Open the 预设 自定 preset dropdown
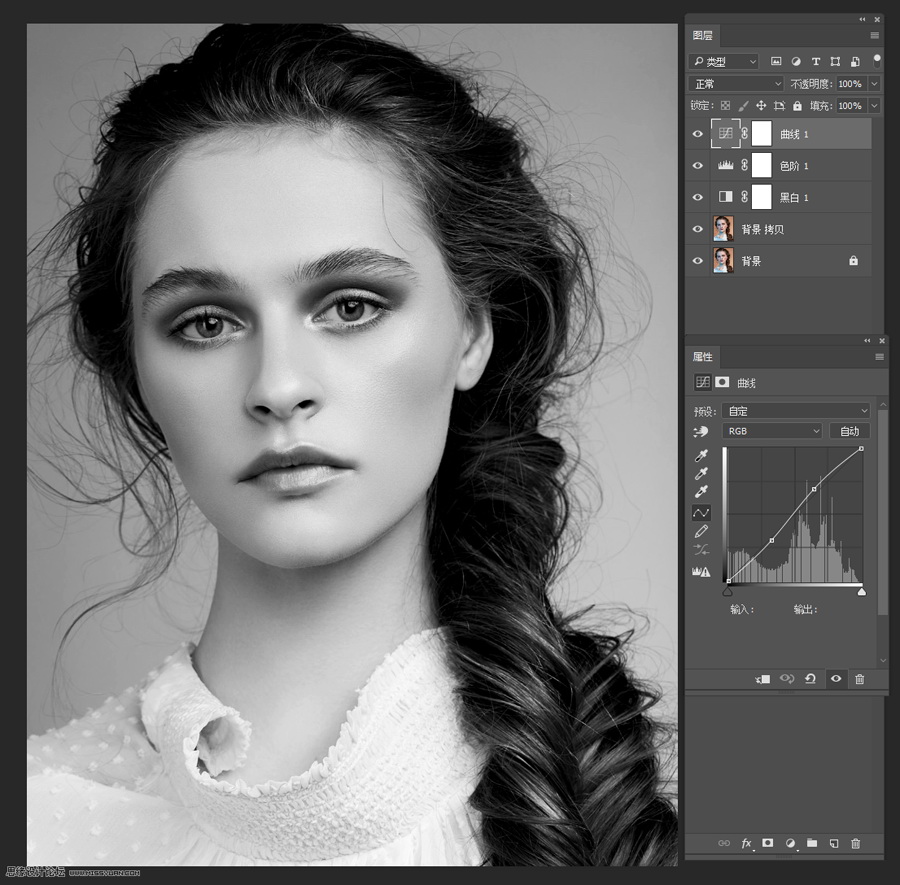 796,411
